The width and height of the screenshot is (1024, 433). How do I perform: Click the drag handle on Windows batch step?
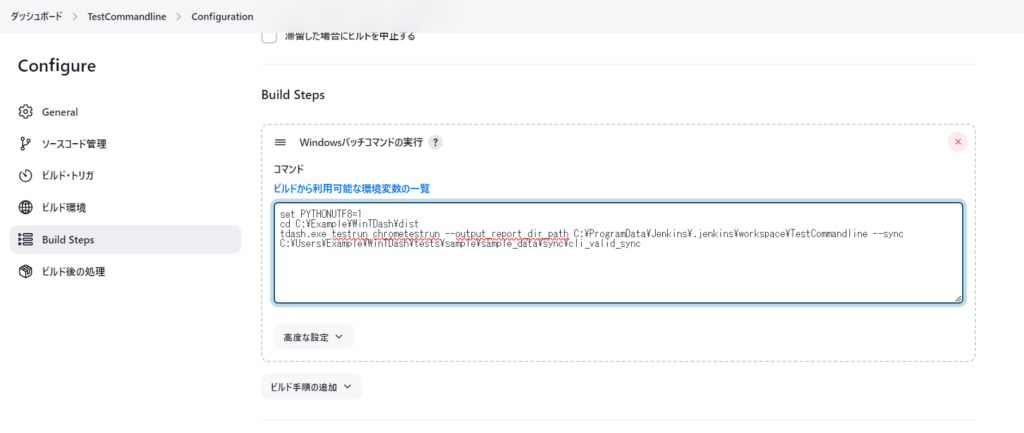coord(280,142)
